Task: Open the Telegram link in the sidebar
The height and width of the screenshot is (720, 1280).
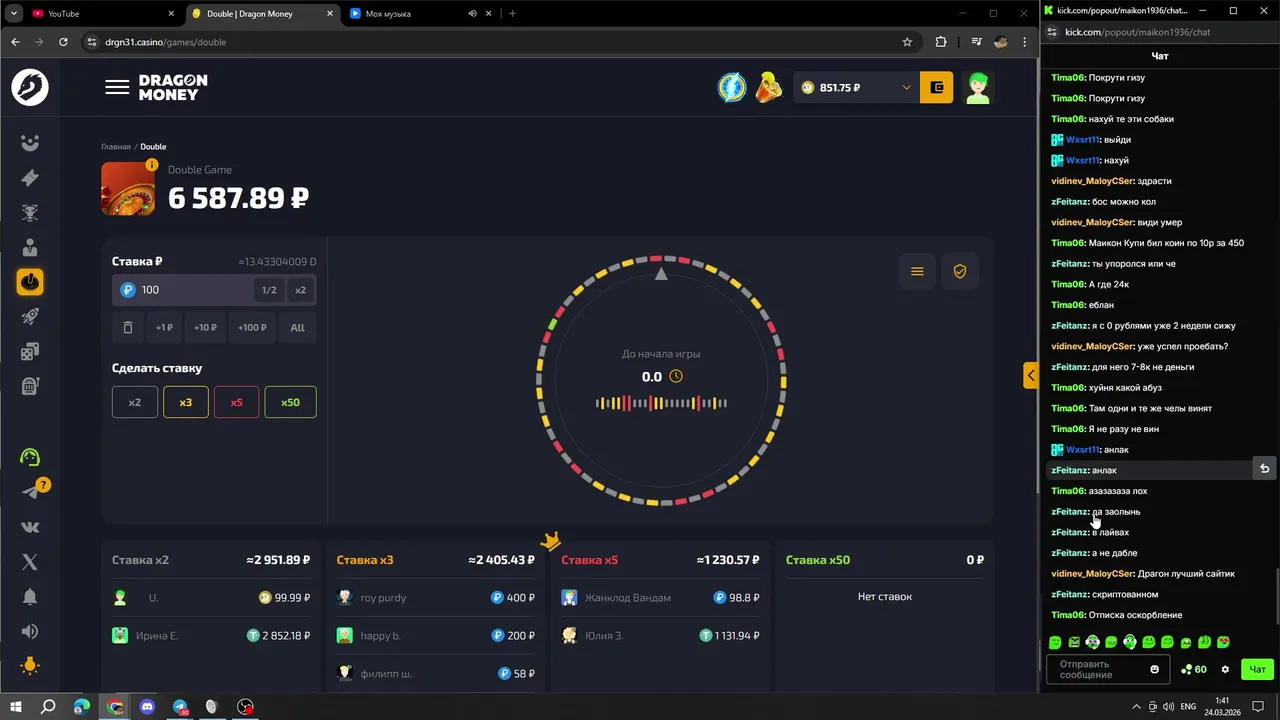Action: (x=30, y=492)
